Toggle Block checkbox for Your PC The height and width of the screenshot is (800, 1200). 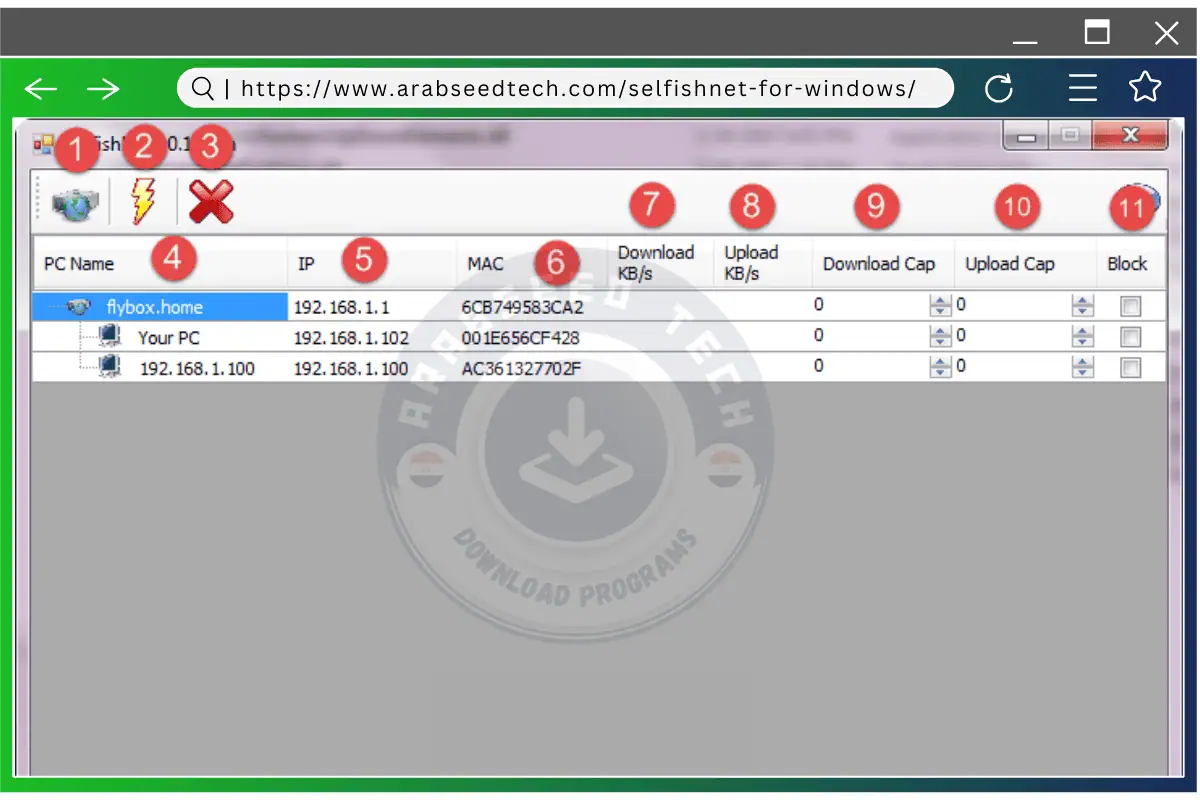[1130, 337]
